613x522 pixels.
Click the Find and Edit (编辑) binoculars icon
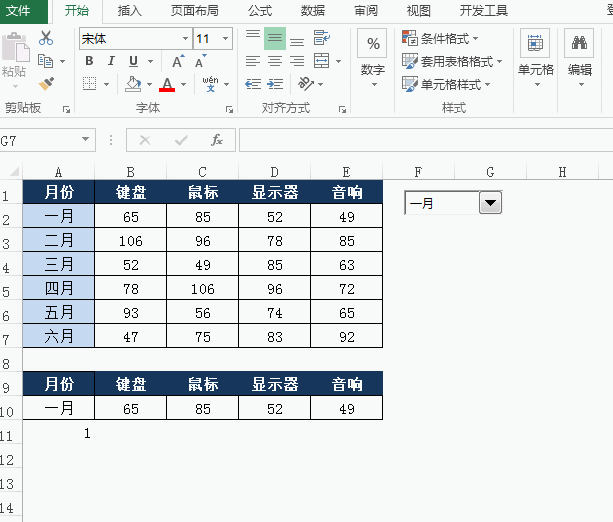(579, 55)
